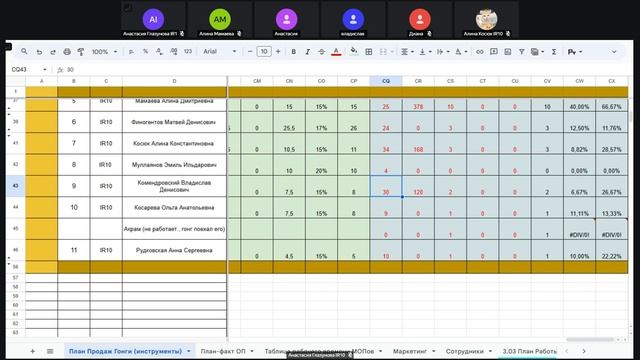
Task: Redo the last action
Action: pos(53,52)
